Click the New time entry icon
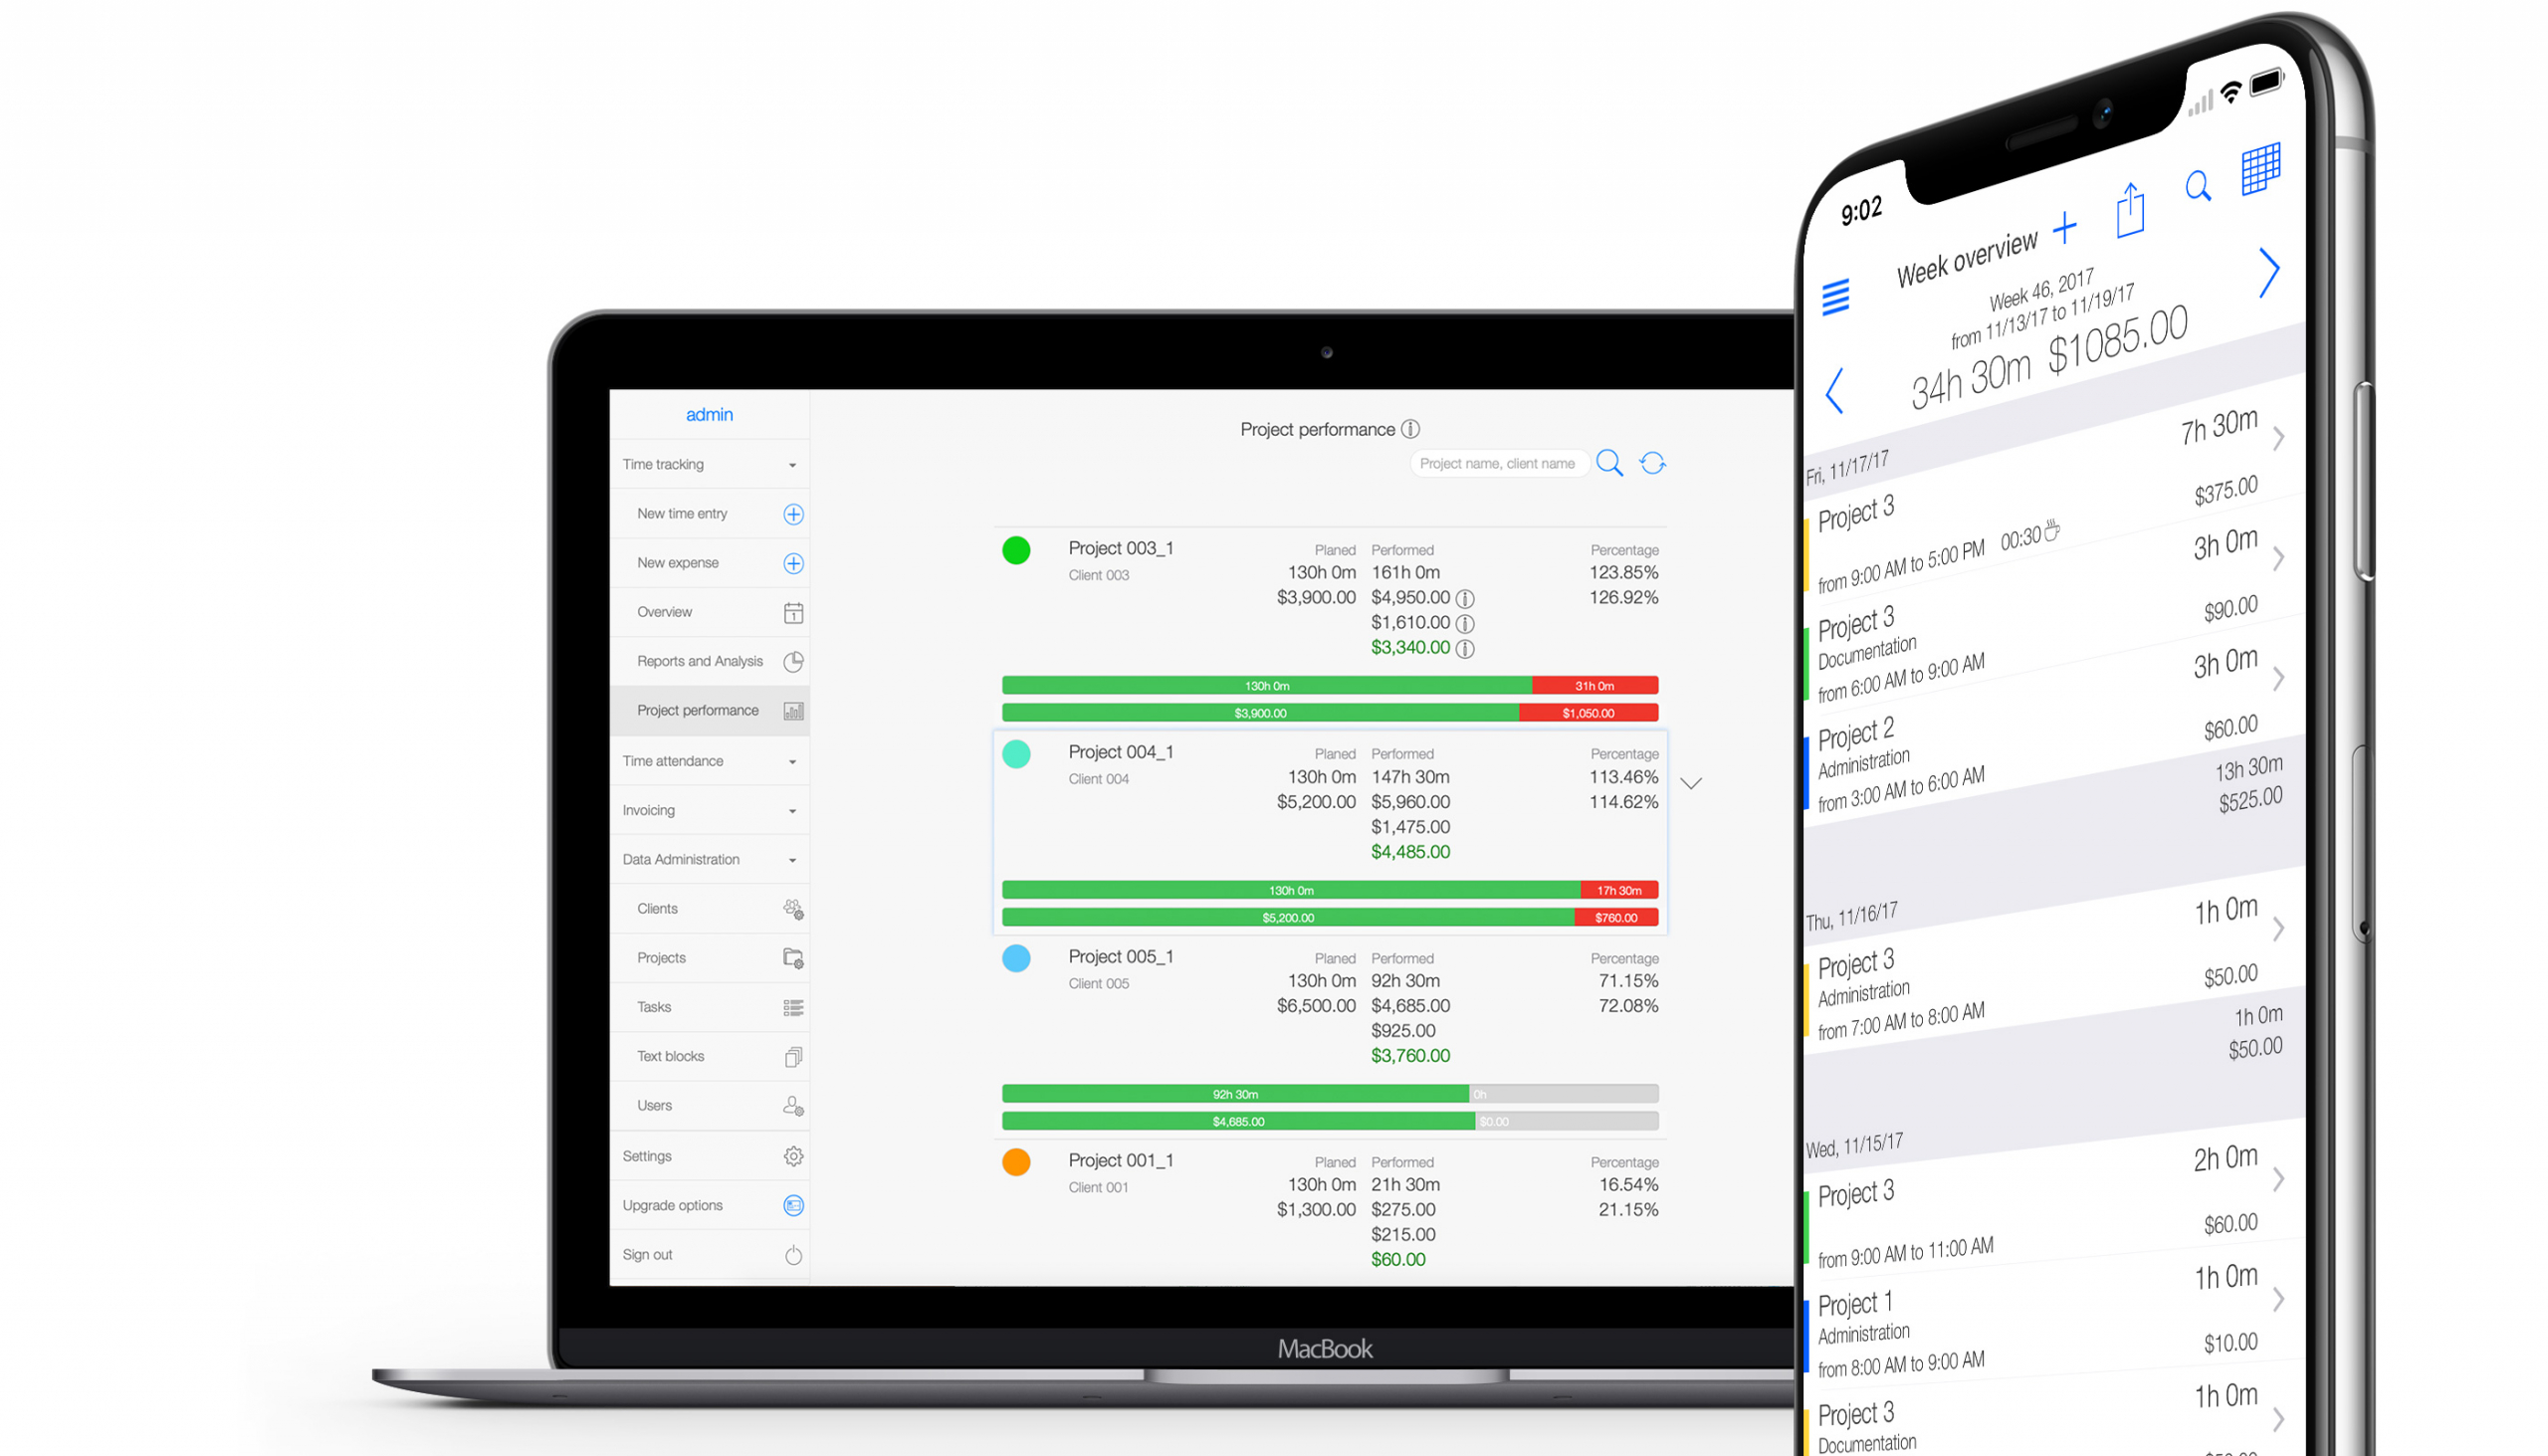The image size is (2548, 1456). pyautogui.click(x=791, y=513)
